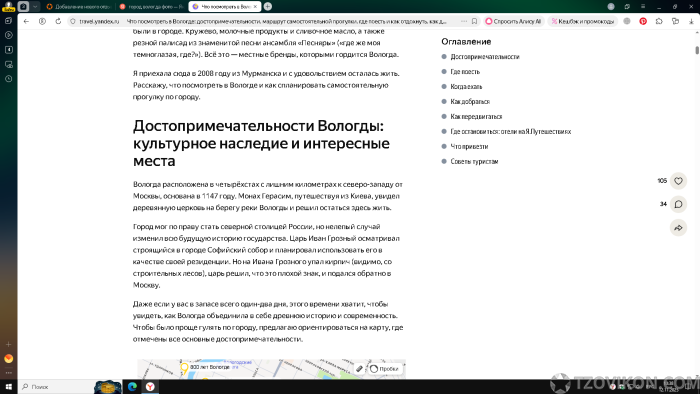Jump to Что привезти section
The image size is (700, 394).
(469, 146)
